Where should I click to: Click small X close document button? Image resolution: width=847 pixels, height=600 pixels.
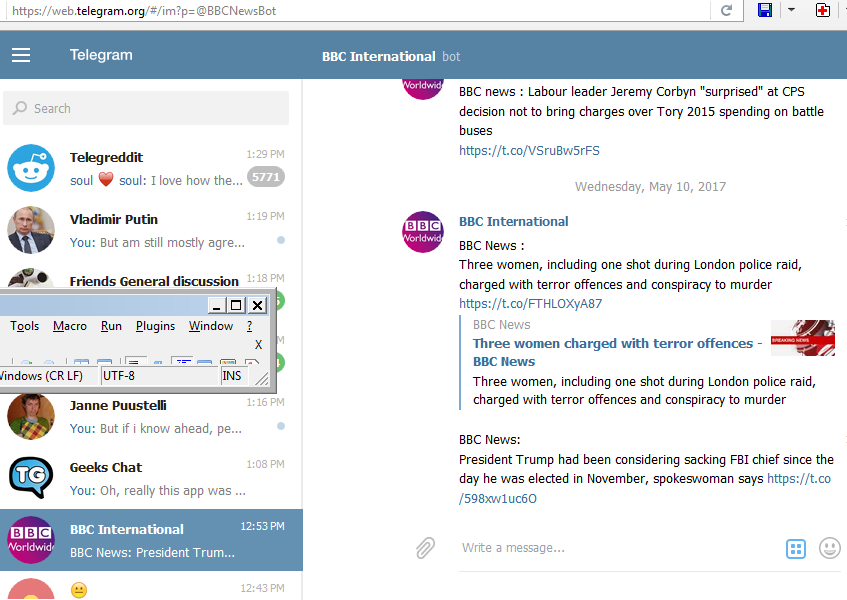[x=259, y=345]
